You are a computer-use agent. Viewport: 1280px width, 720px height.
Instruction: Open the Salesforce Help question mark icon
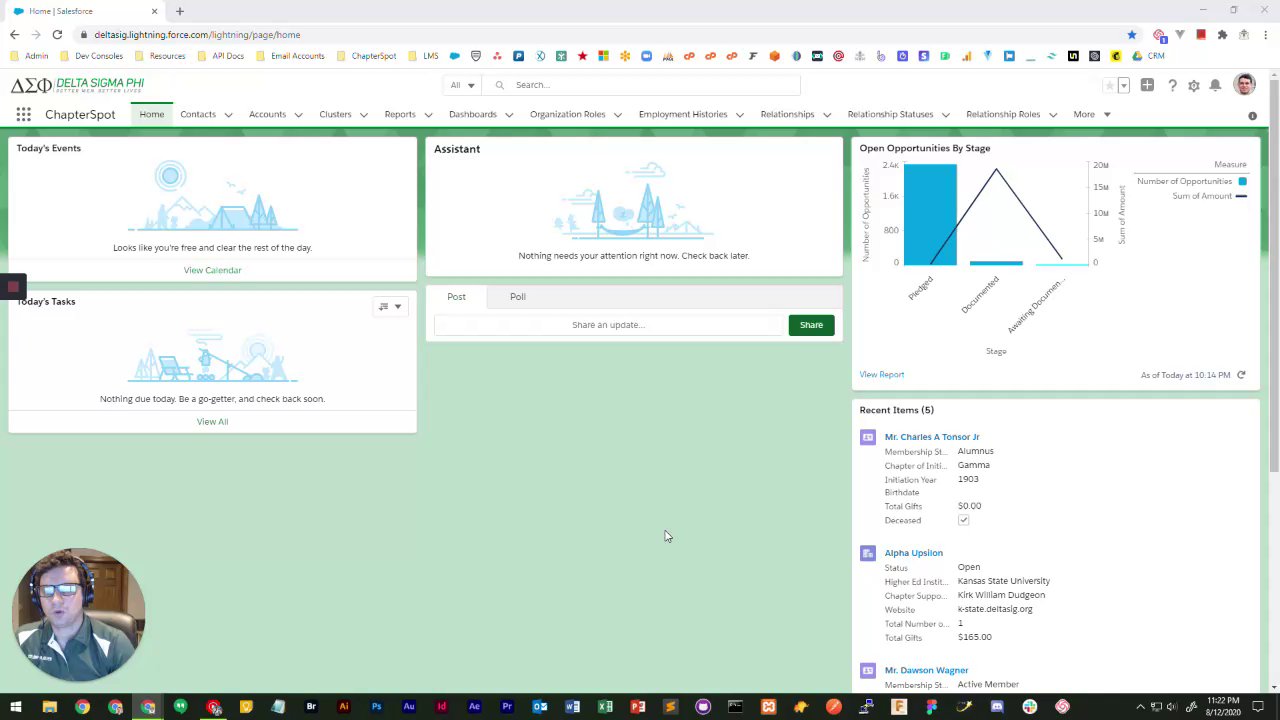tap(1172, 86)
